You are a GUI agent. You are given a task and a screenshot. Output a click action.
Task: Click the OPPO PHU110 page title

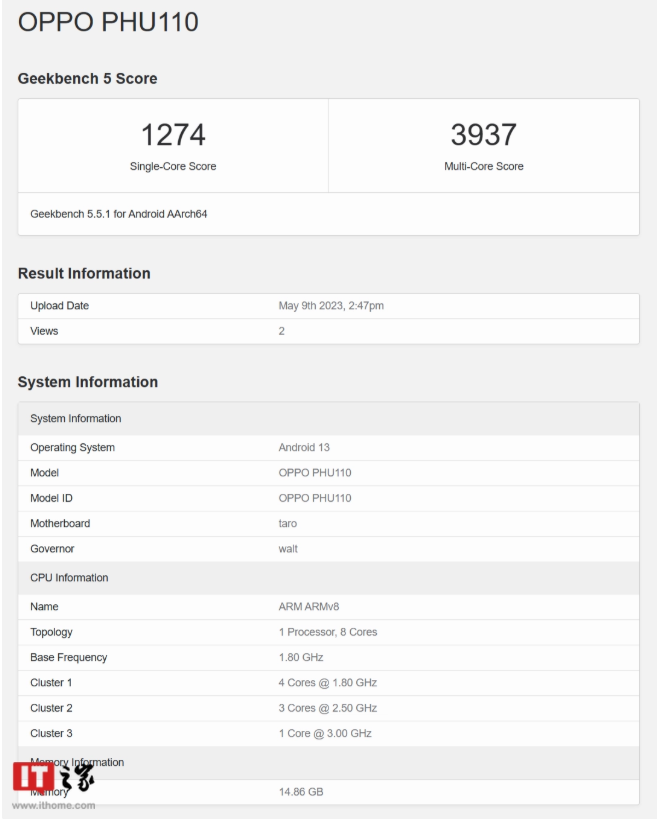tap(108, 23)
